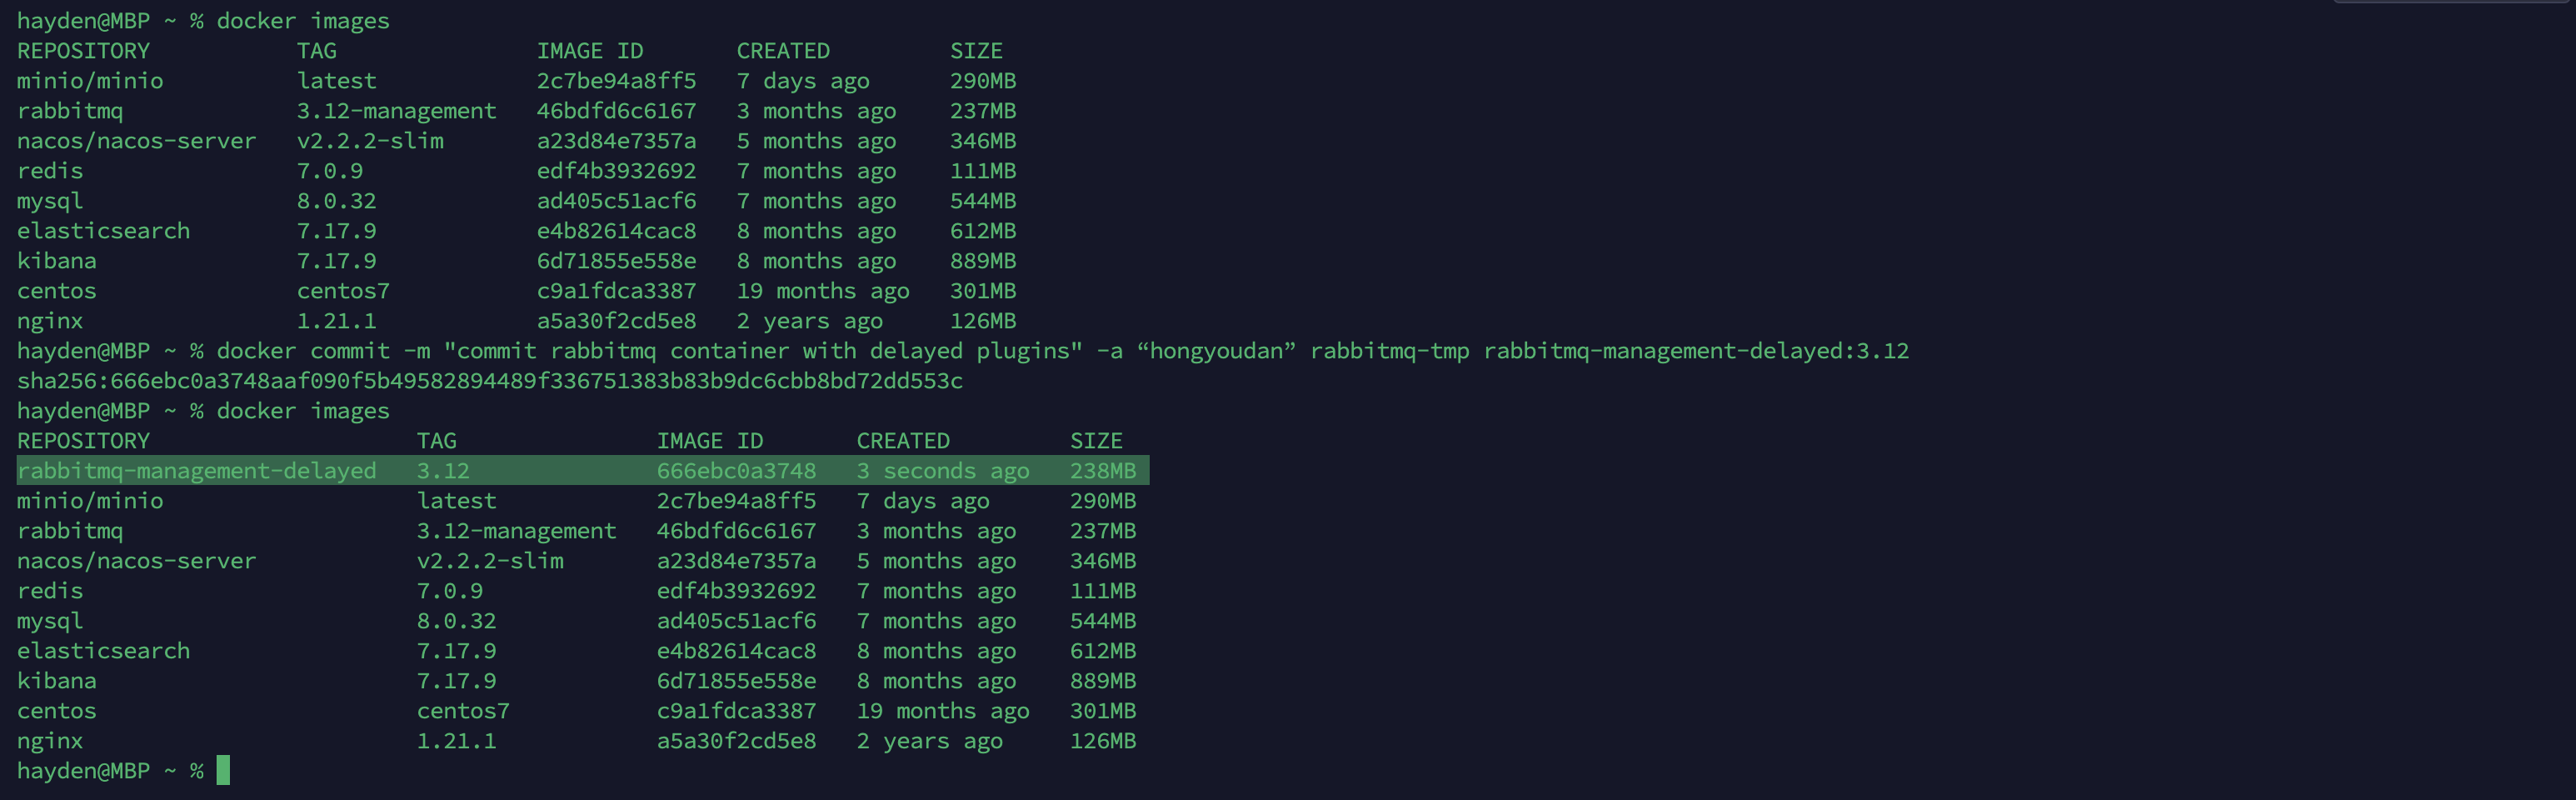Click the "docker images" command on the first line
This screenshot has height=800, width=2576.
[x=303, y=21]
